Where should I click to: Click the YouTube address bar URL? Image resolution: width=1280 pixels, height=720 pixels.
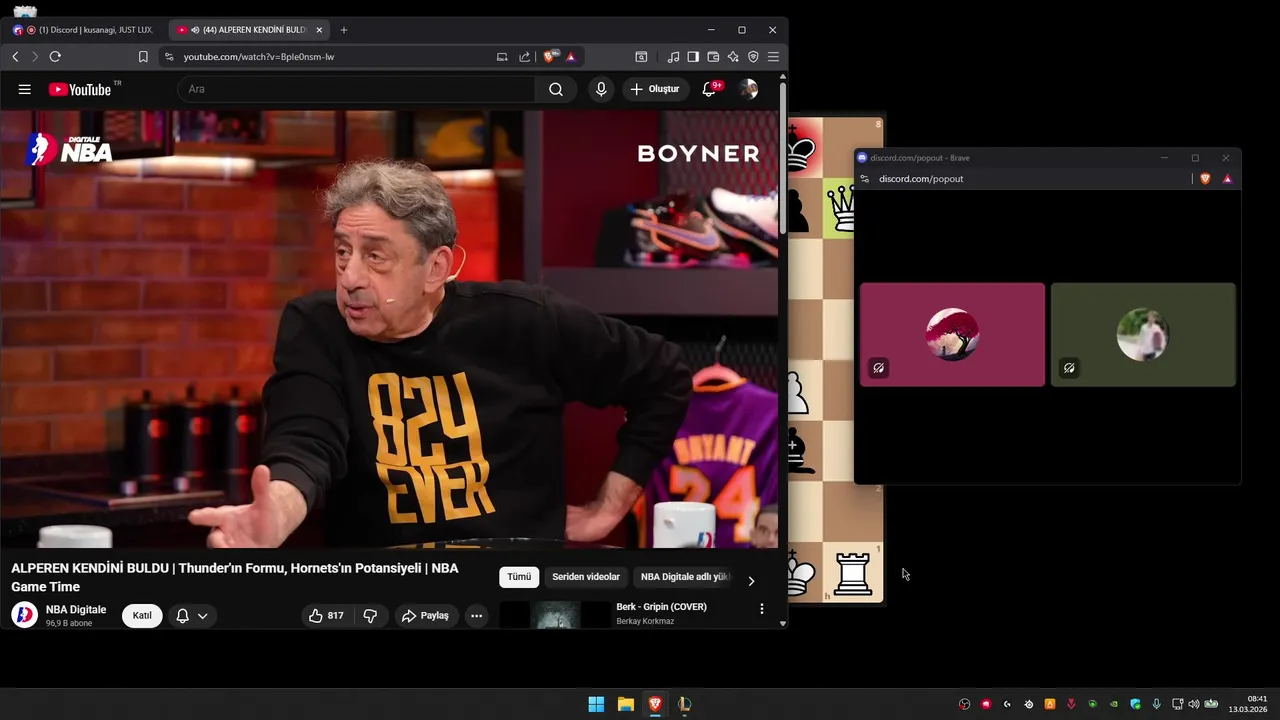pos(259,57)
